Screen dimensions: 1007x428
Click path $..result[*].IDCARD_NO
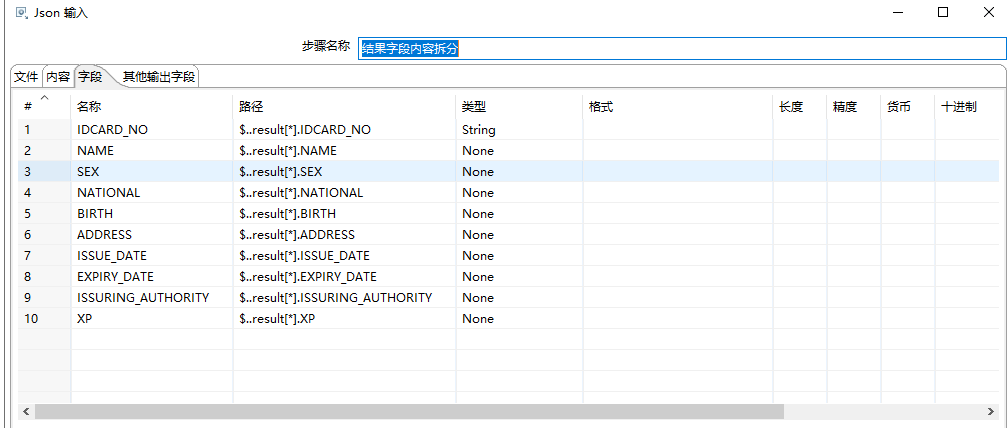[344, 130]
